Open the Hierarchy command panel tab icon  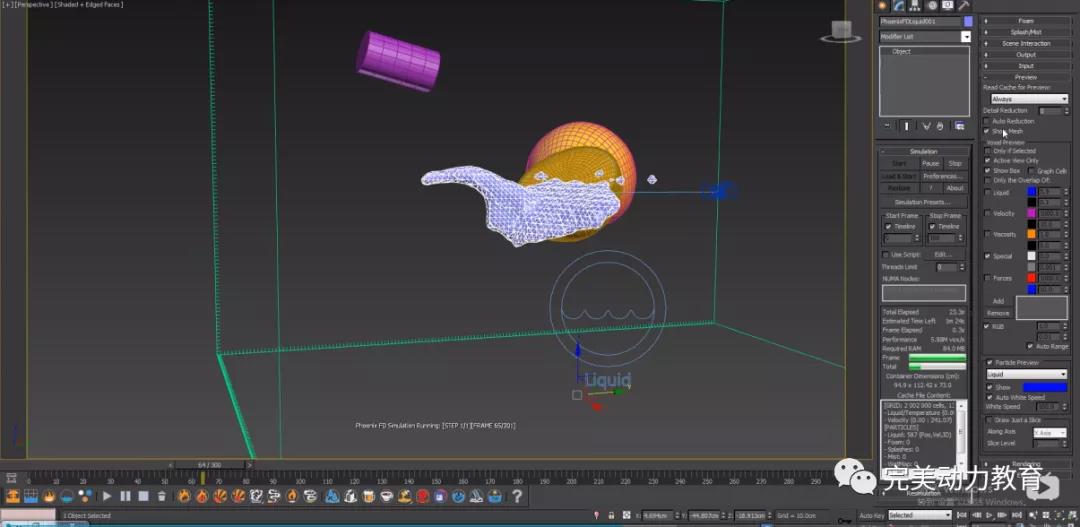[916, 6]
